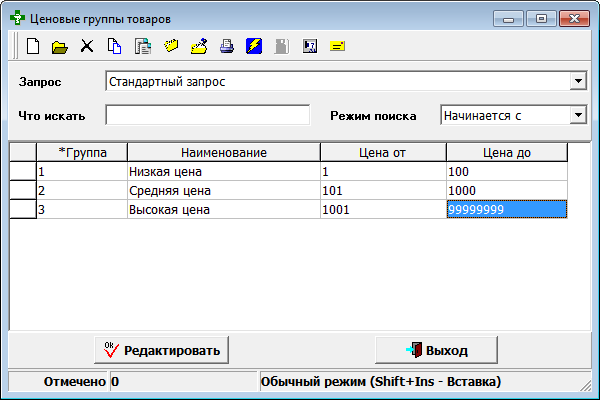Click the yellow tag label icon
This screenshot has height=400, width=600.
[171, 46]
